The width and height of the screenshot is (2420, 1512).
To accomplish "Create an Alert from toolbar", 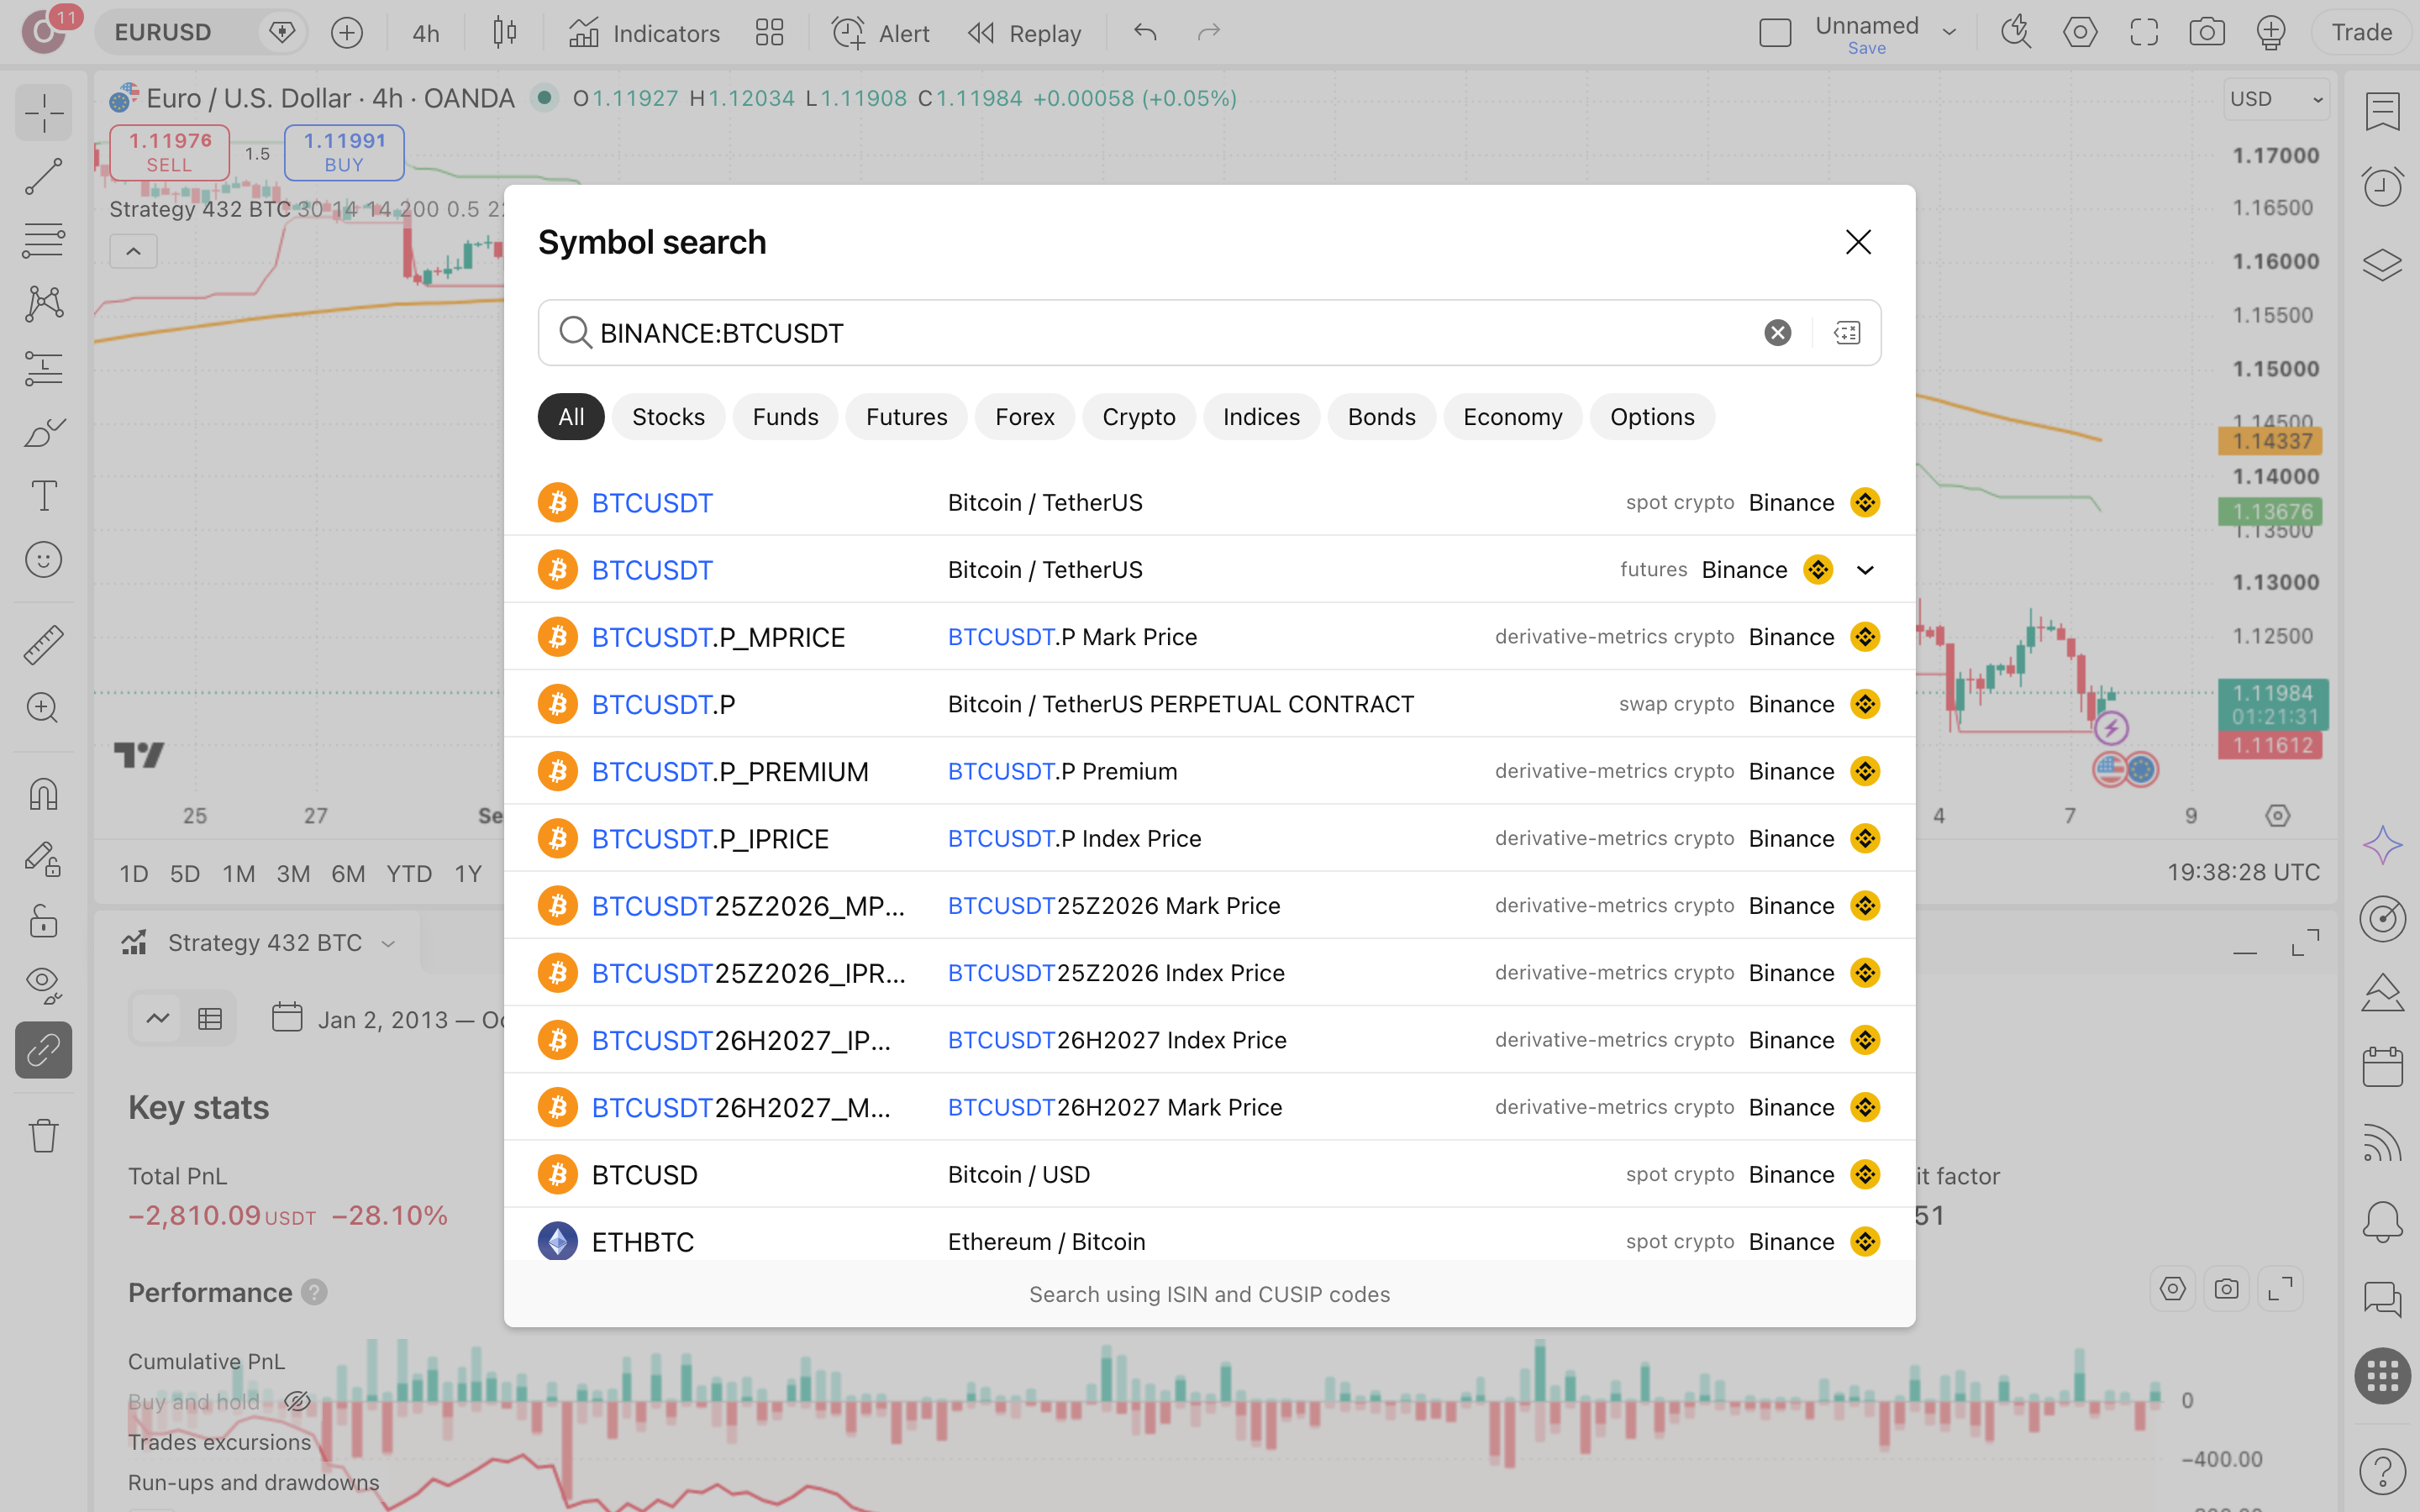I will point(880,33).
